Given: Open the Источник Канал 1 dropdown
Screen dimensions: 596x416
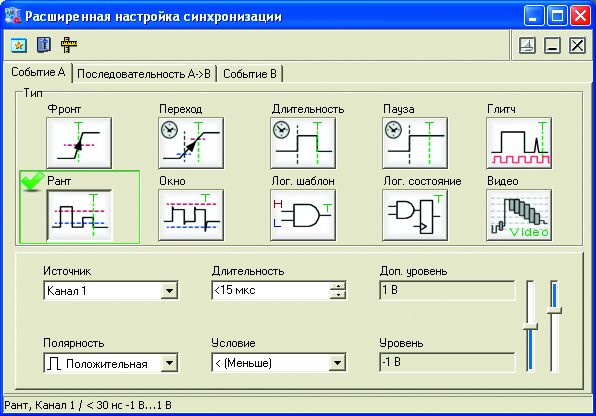Looking at the screenshot, I should (x=169, y=291).
